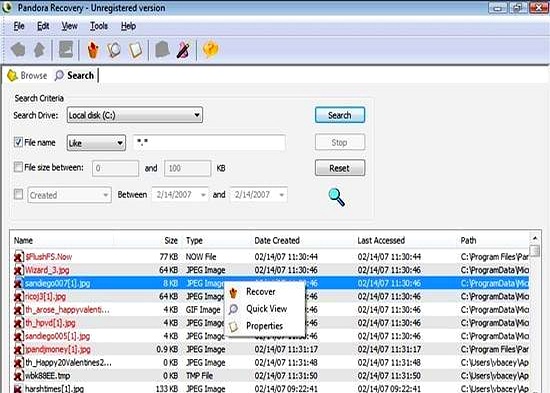Enable the Created date filter checkbox

[18, 194]
